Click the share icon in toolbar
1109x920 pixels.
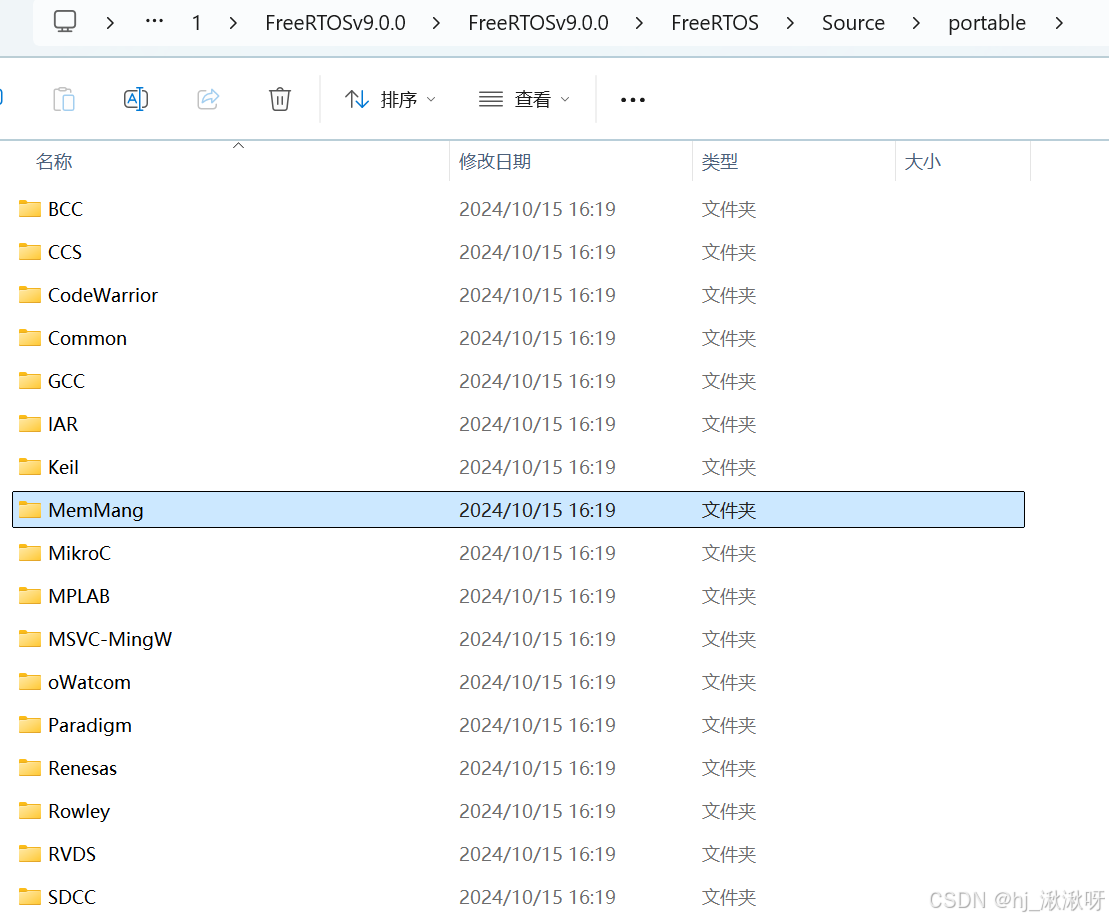[x=208, y=99]
